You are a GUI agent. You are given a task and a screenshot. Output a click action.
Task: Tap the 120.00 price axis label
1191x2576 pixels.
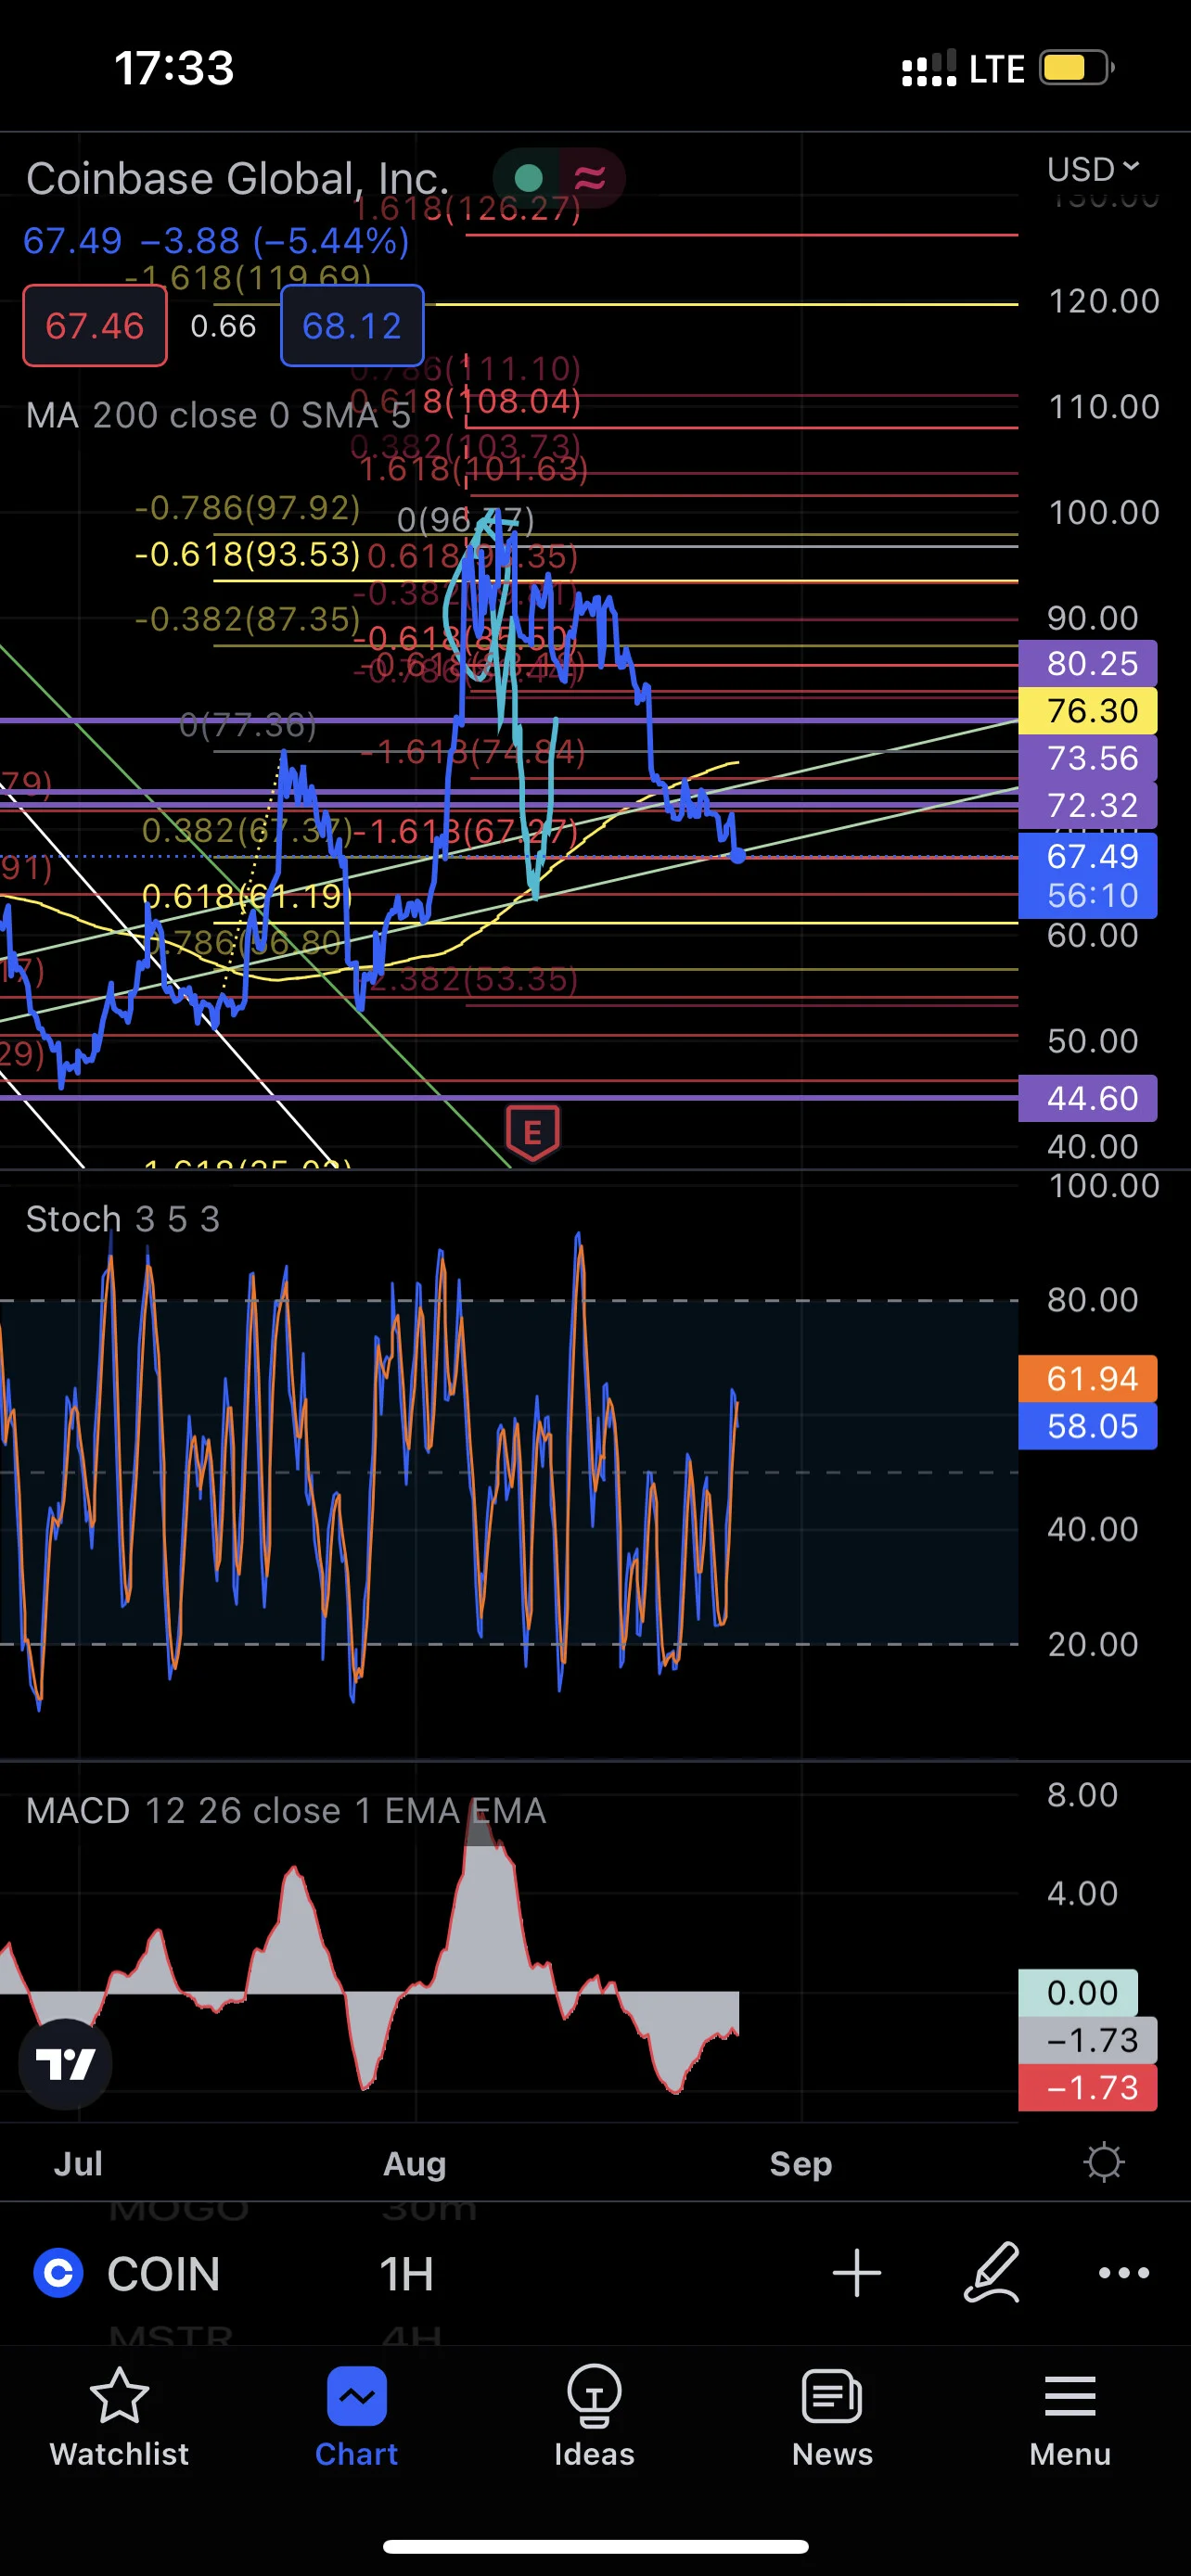coord(1104,301)
